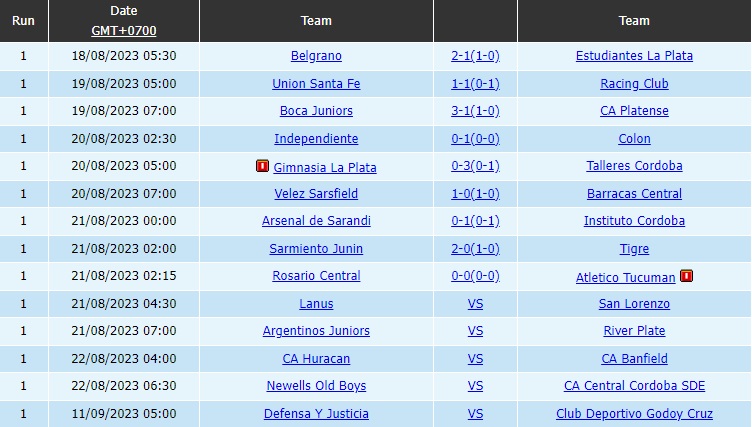
Task: Click Racing Club team link
Action: point(634,84)
